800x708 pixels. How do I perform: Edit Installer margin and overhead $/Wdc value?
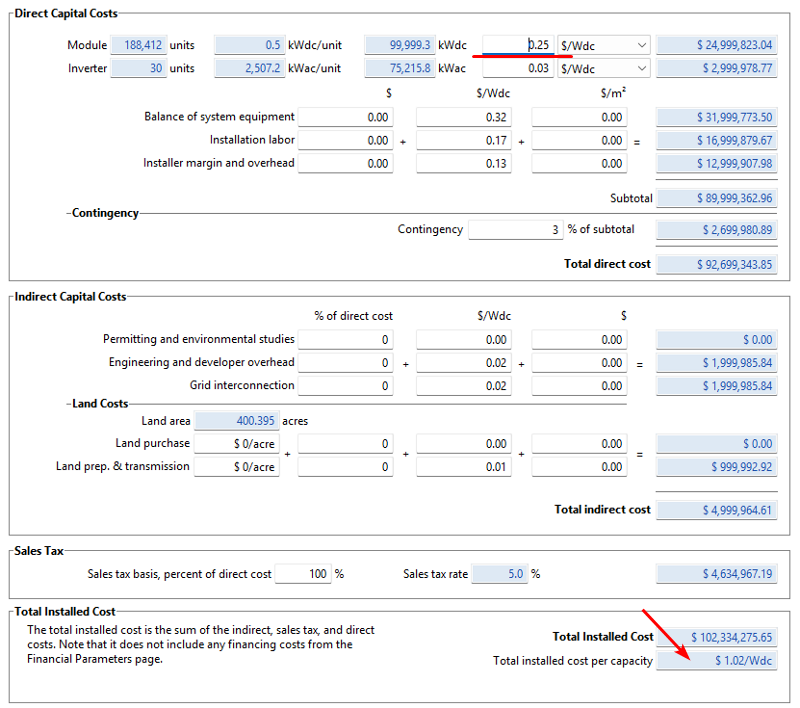click(463, 164)
